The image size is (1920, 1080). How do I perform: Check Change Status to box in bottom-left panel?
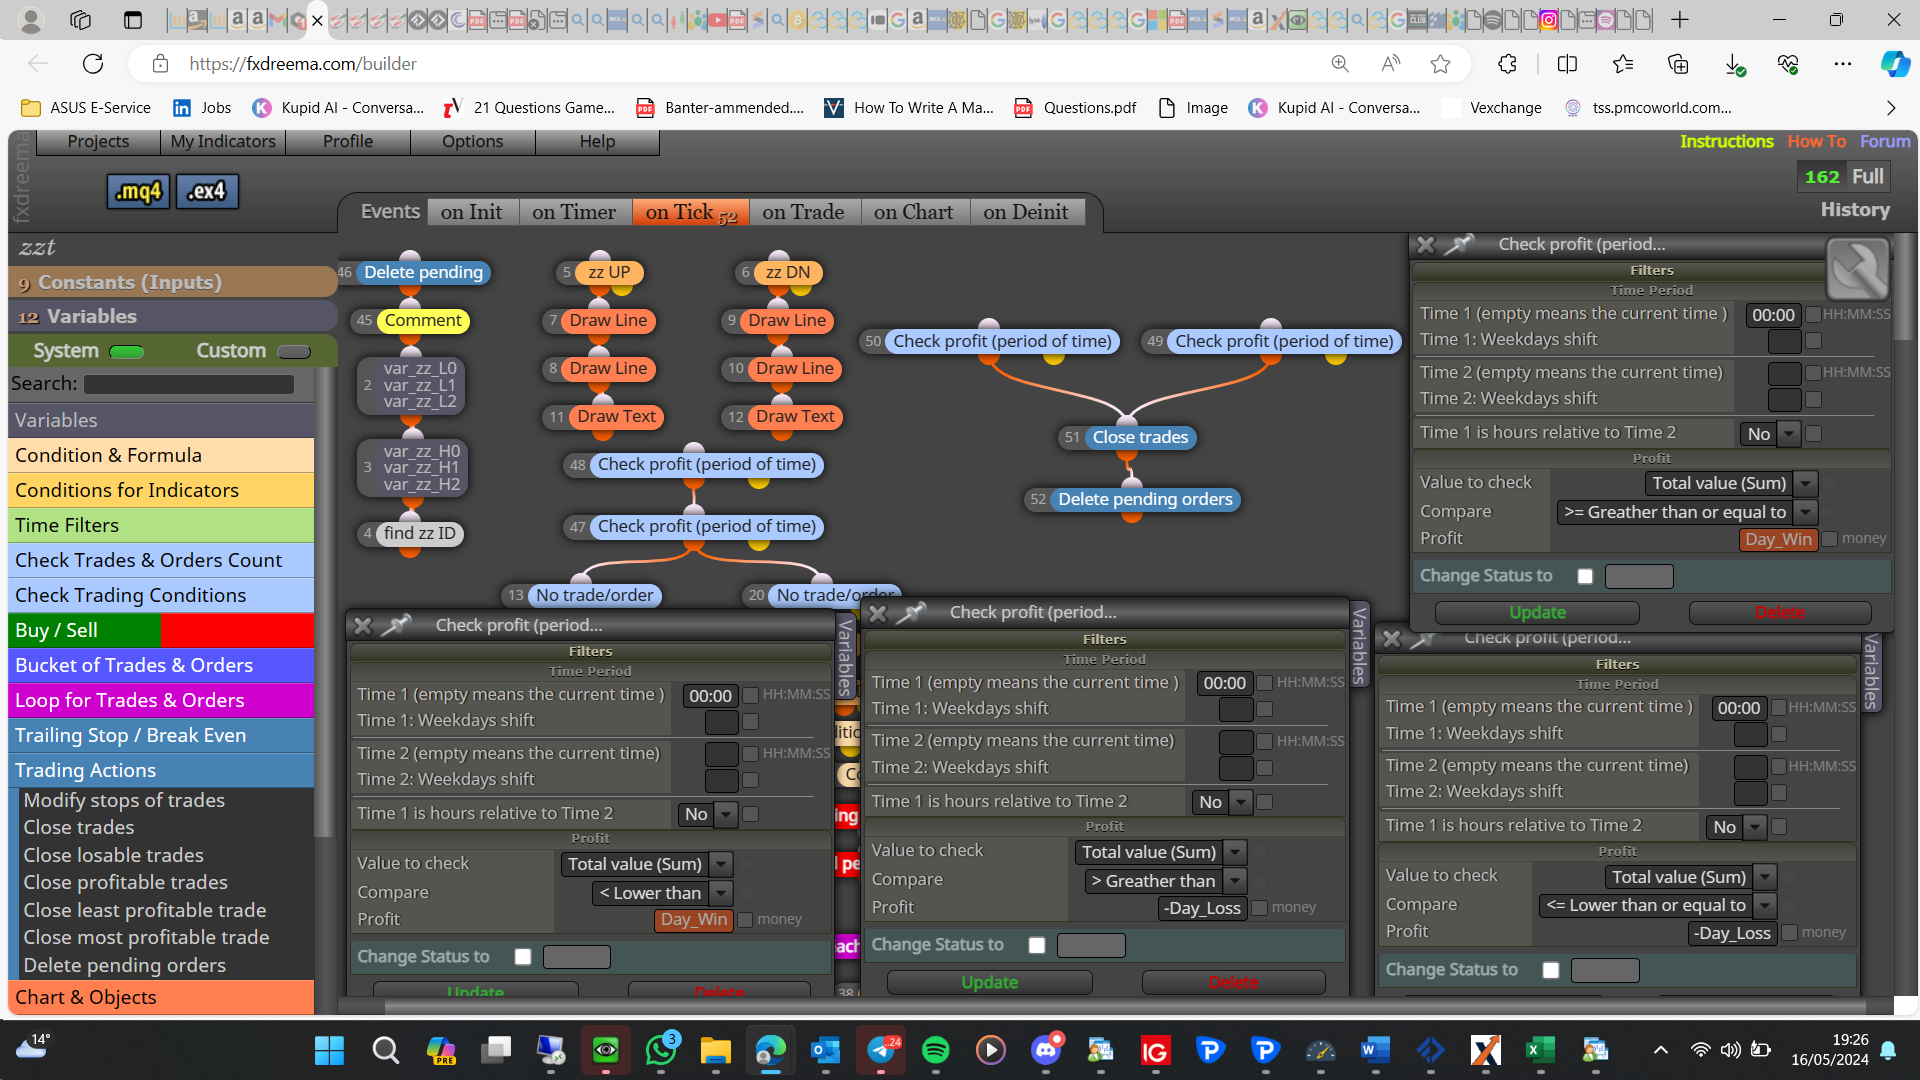[x=522, y=957]
